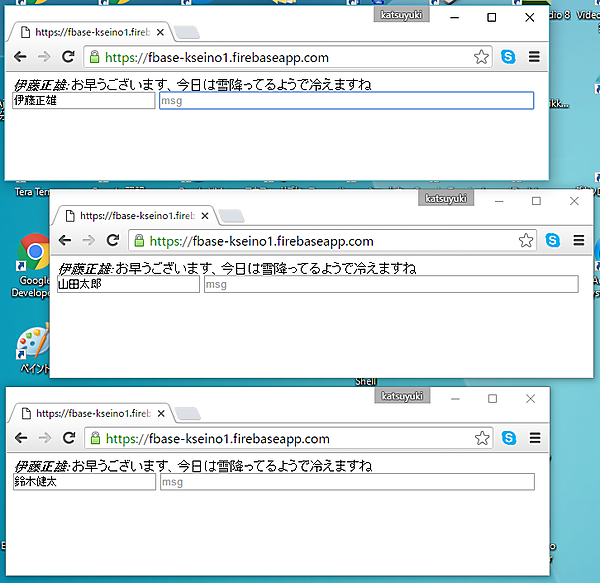Click bookmark star in bottom Chrome window
This screenshot has height=583, width=600.
coord(482,438)
